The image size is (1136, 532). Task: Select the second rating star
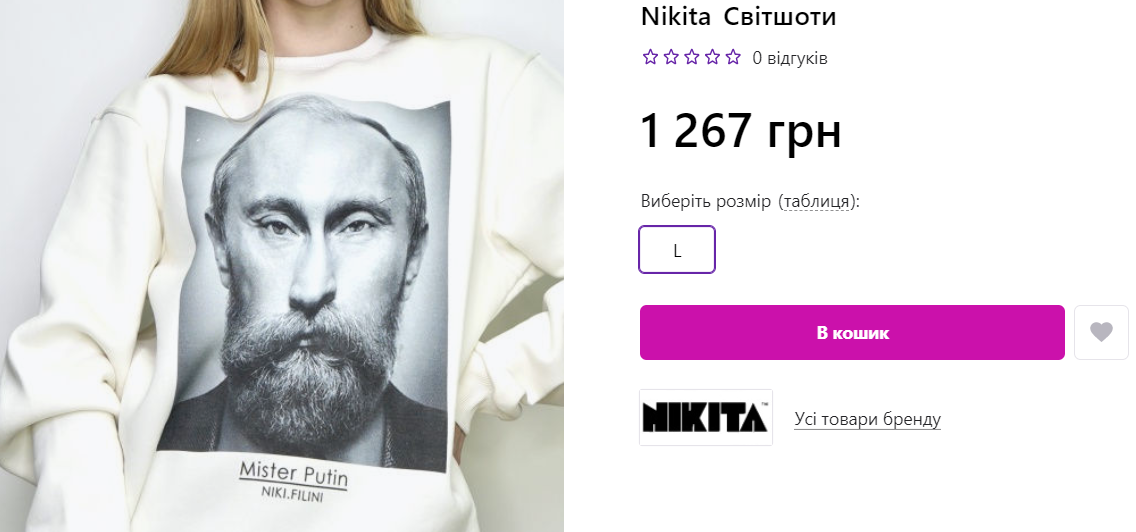point(671,57)
